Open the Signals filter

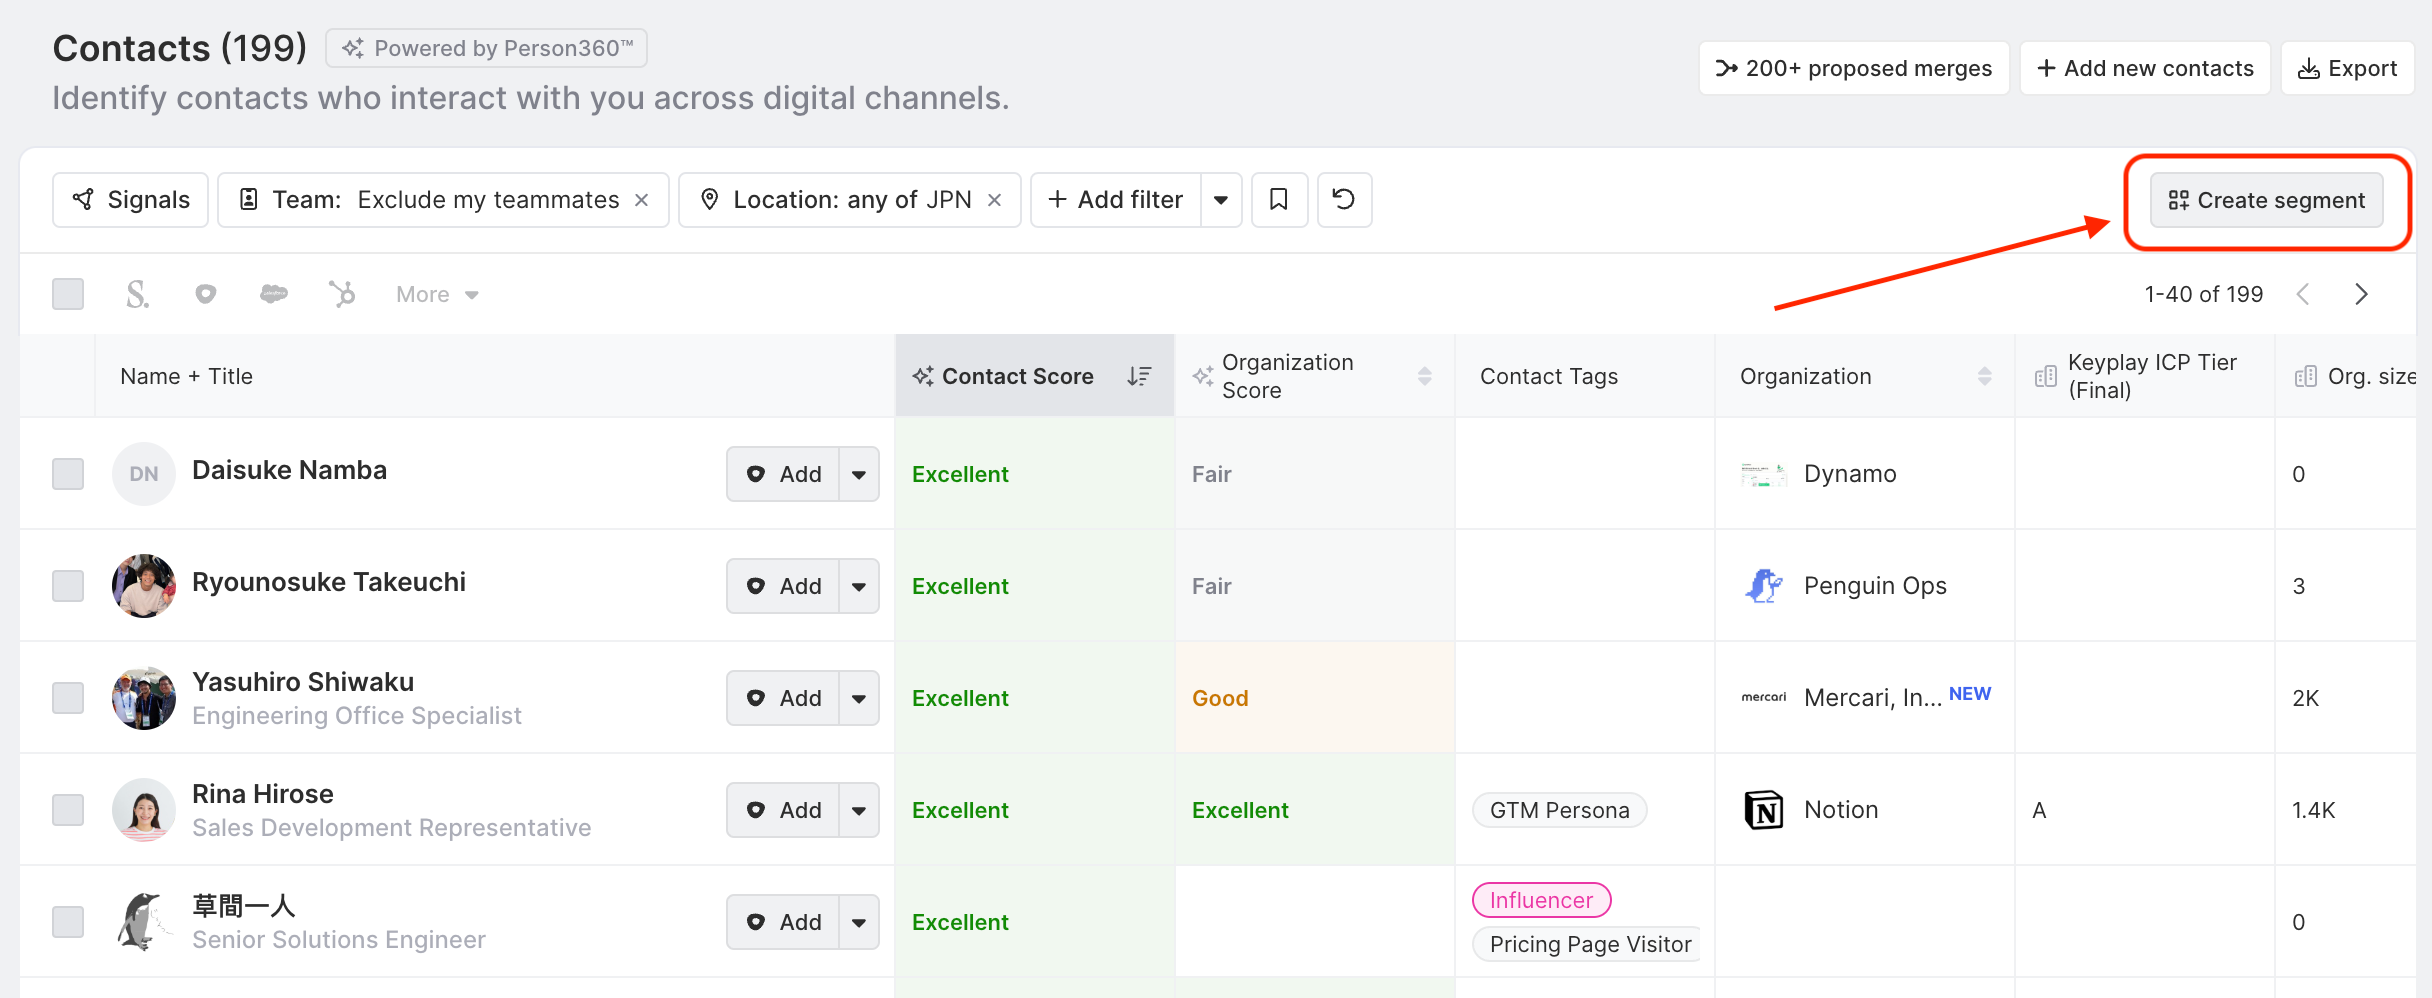click(131, 200)
